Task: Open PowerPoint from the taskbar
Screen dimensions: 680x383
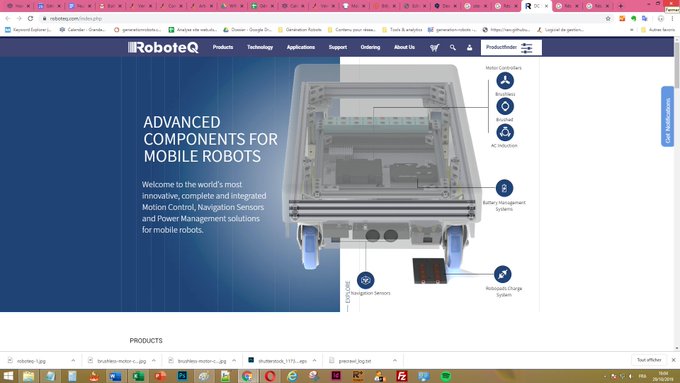Action: coord(160,376)
